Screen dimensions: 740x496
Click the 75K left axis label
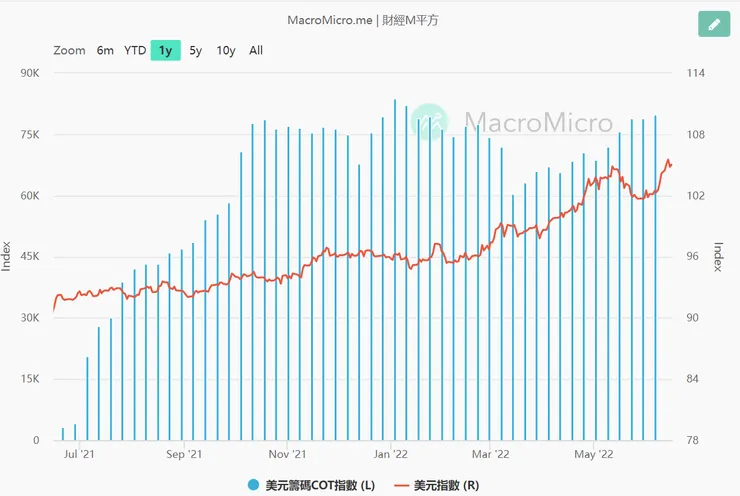tap(30, 135)
